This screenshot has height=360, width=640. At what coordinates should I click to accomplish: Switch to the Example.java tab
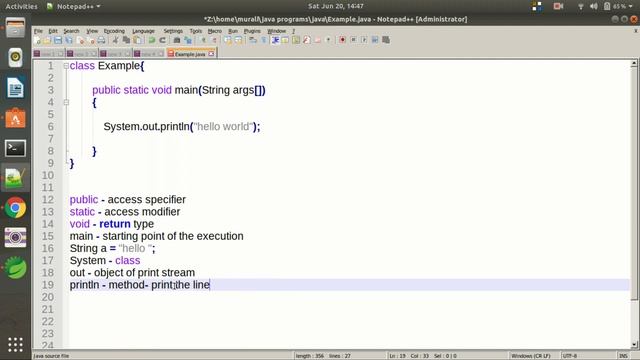pos(190,54)
